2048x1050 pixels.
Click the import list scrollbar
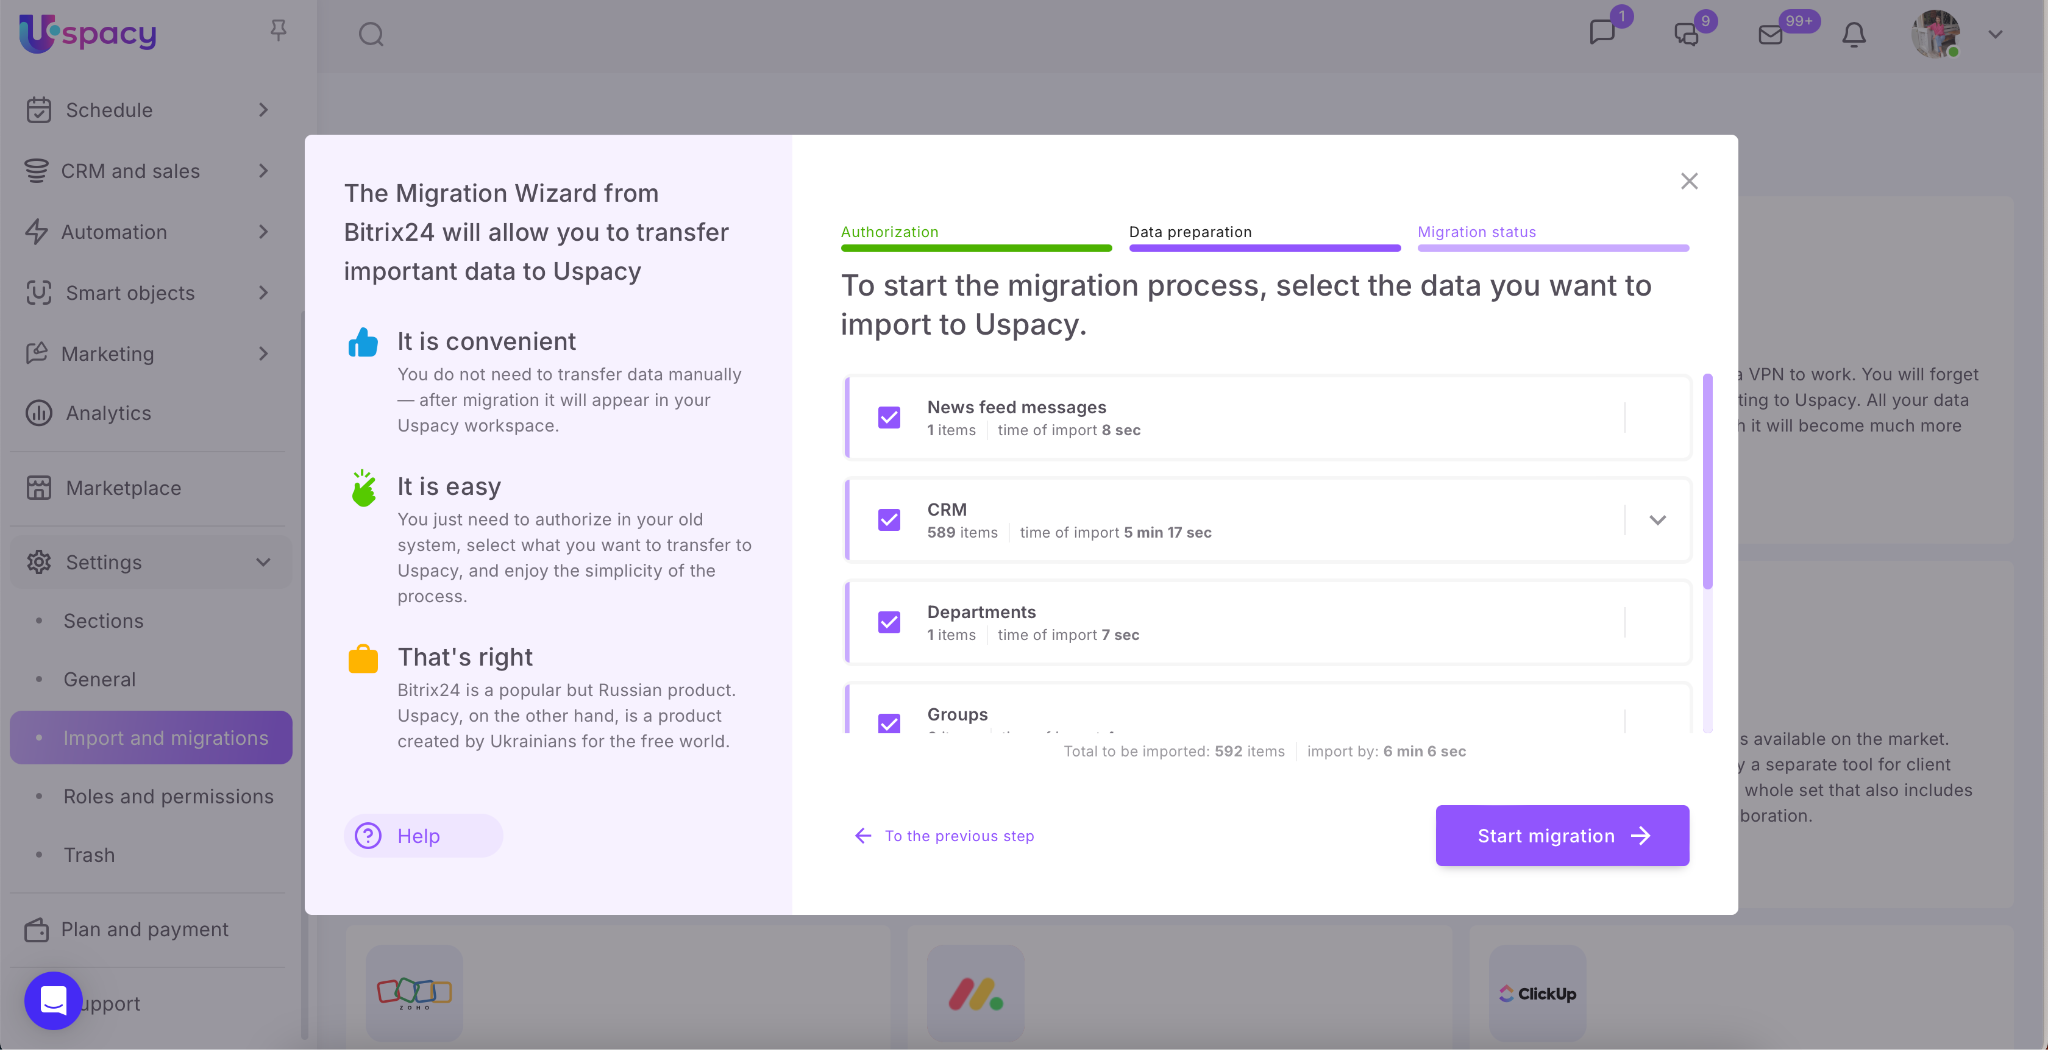pyautogui.click(x=1708, y=482)
